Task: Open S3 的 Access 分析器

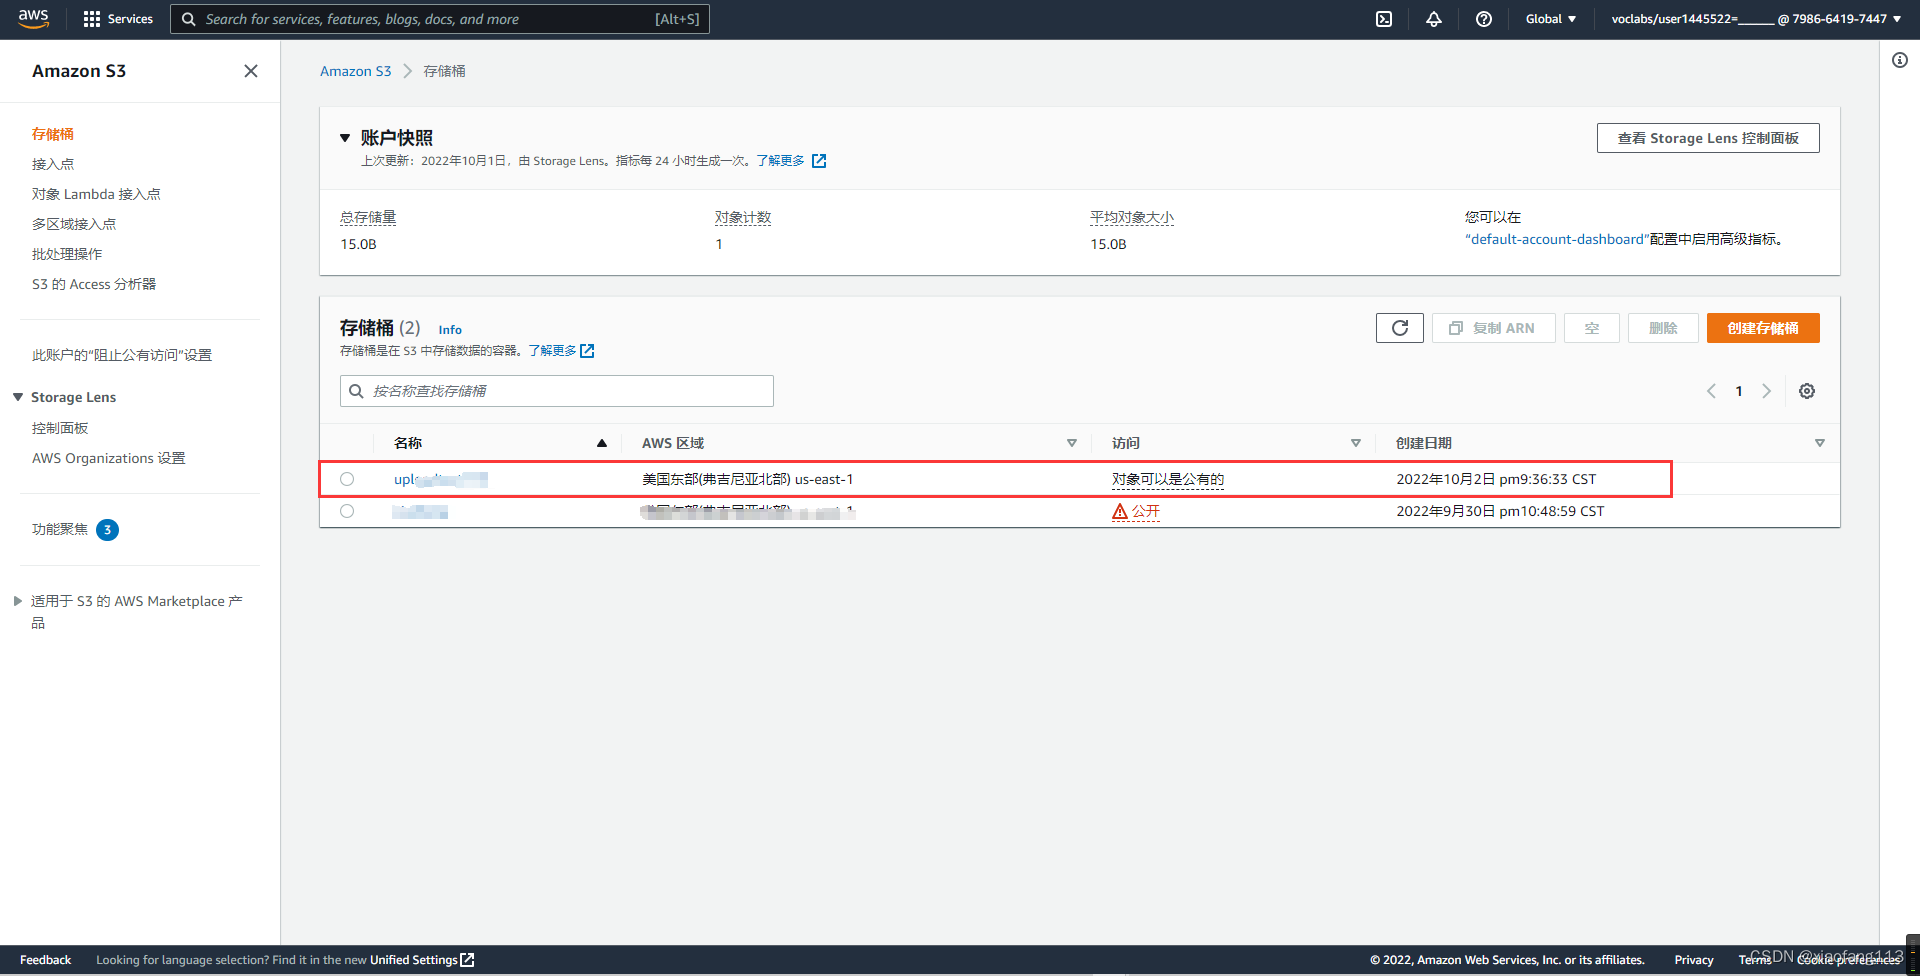Action: pyautogui.click(x=94, y=284)
